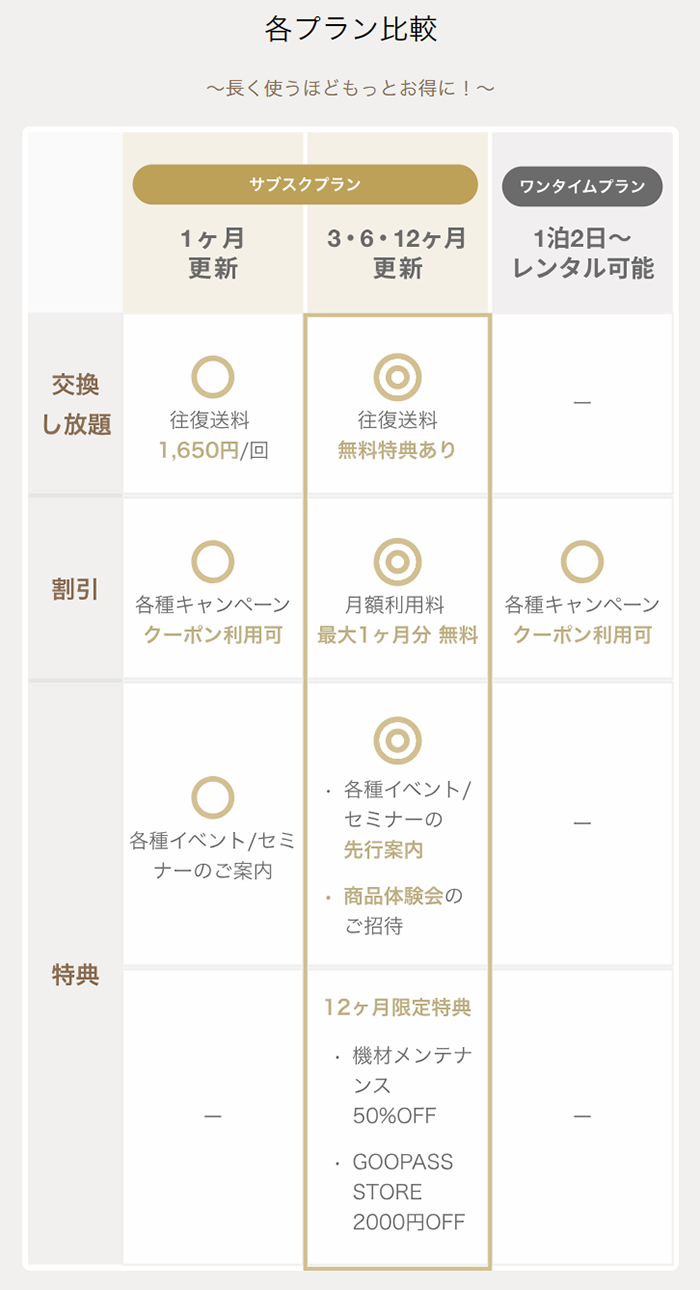This screenshot has height=1290, width=700.
Task: Click the double circle icon above 無料特典あり
Action: pyautogui.click(x=397, y=378)
